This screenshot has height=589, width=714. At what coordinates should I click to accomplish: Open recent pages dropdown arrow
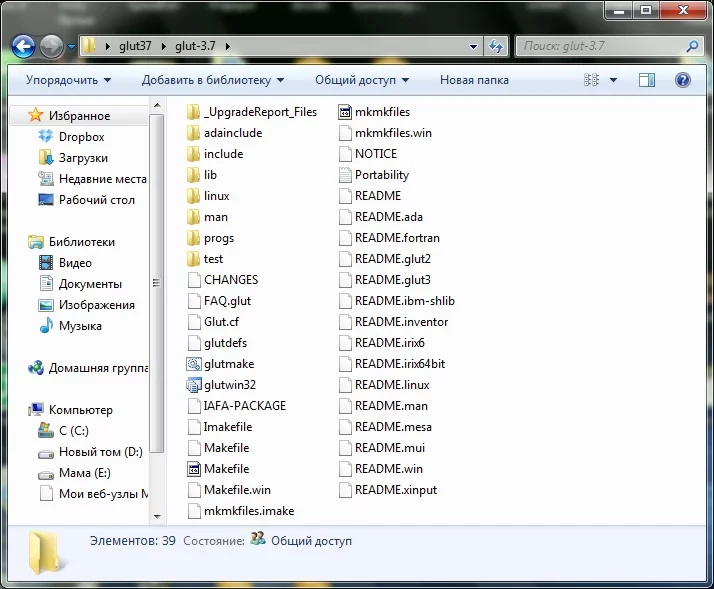tap(71, 46)
